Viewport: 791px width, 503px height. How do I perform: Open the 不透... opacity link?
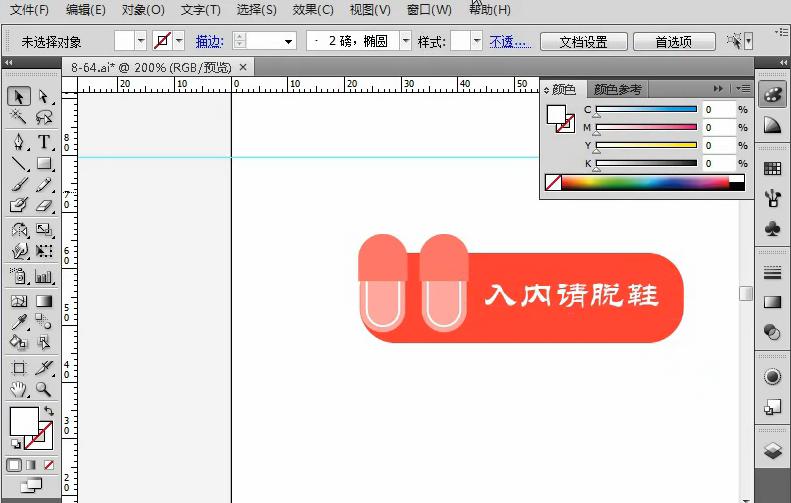click(x=510, y=41)
